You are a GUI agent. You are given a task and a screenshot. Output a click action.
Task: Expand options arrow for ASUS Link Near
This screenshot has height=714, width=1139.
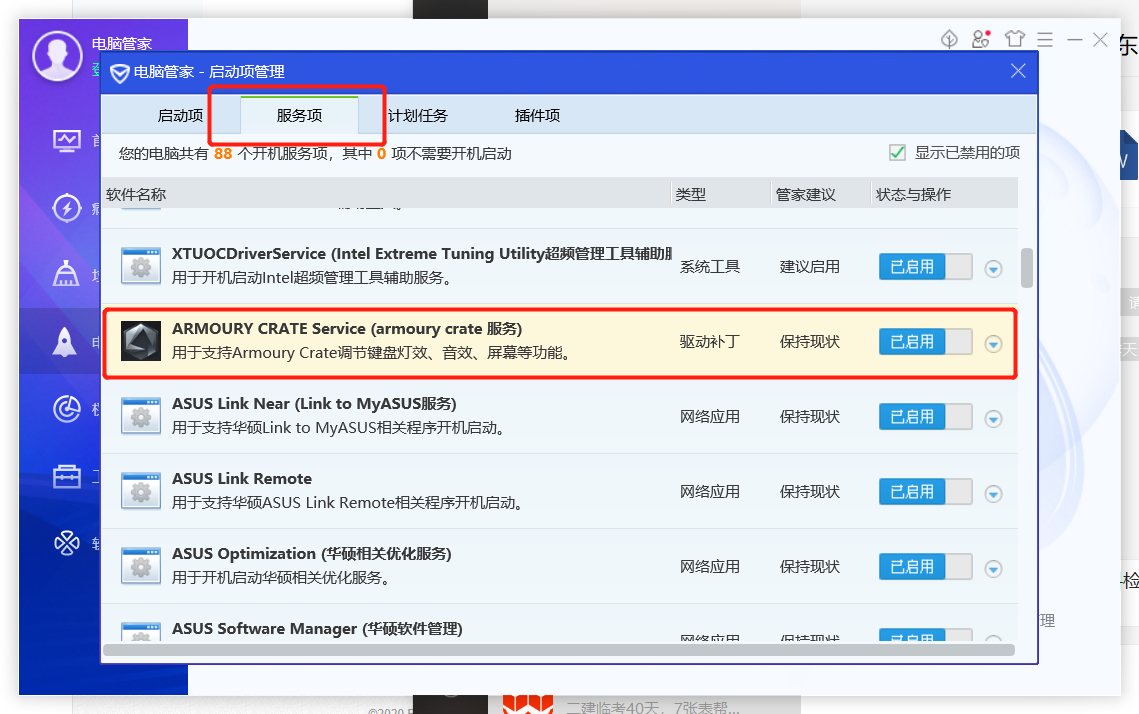tap(994, 419)
